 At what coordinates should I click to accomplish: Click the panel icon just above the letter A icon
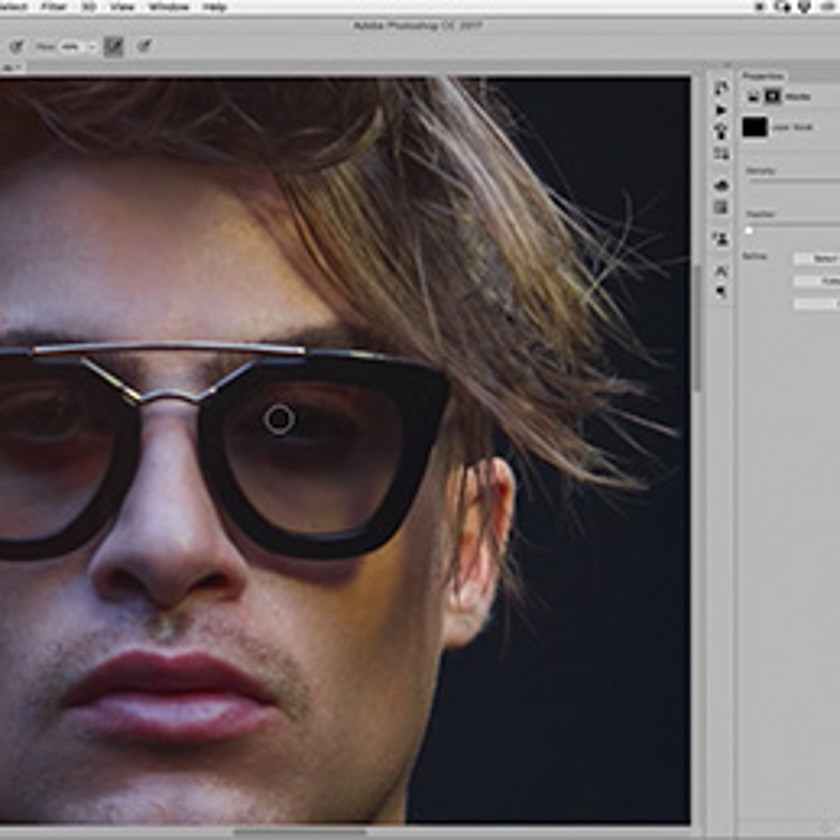(722, 239)
